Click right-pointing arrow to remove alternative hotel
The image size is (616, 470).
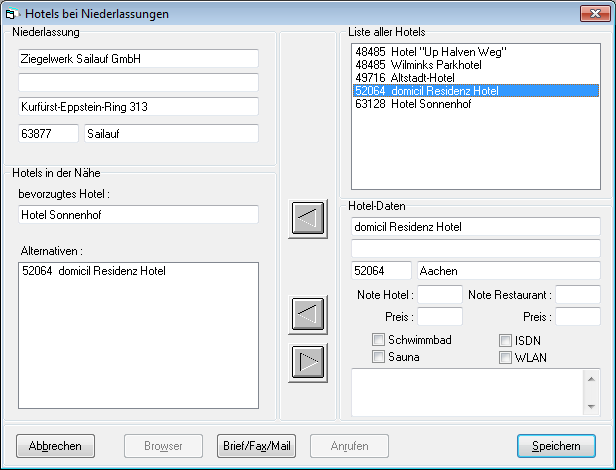point(308,361)
